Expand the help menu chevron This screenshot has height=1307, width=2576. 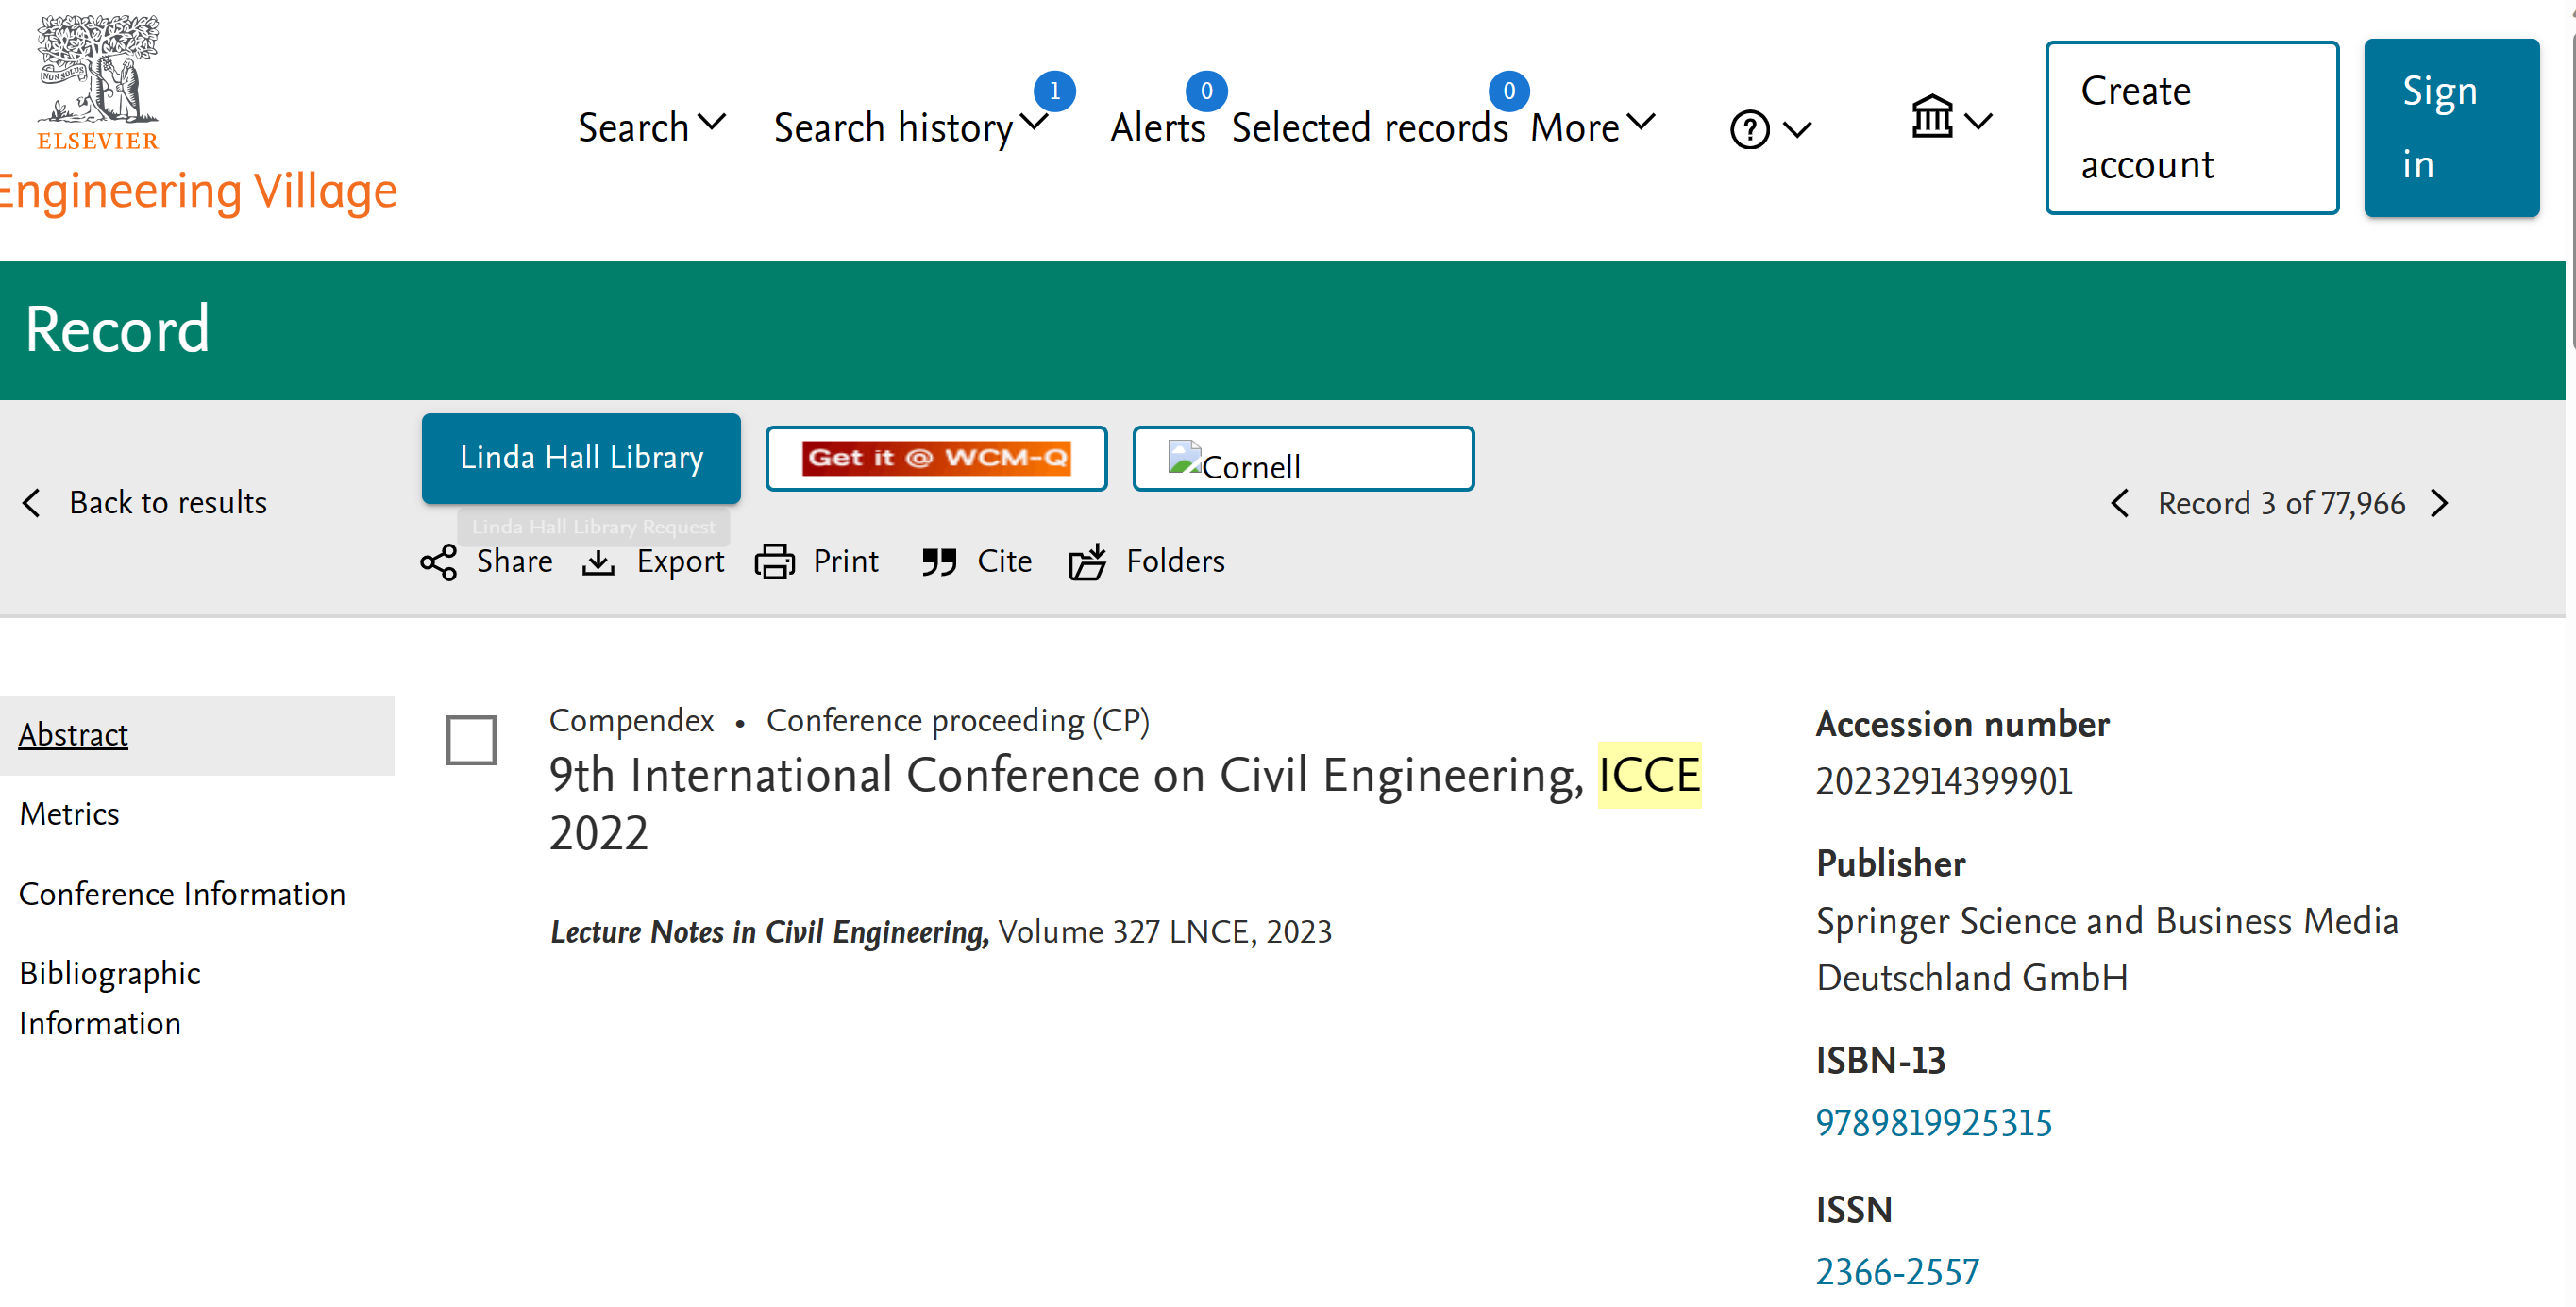point(1797,130)
